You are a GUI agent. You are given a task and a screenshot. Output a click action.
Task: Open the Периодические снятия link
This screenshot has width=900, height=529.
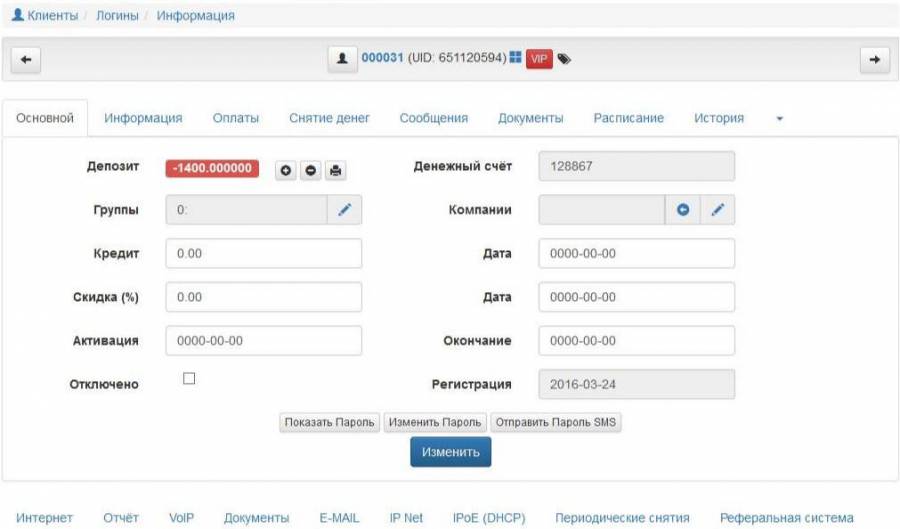pyautogui.click(x=622, y=518)
